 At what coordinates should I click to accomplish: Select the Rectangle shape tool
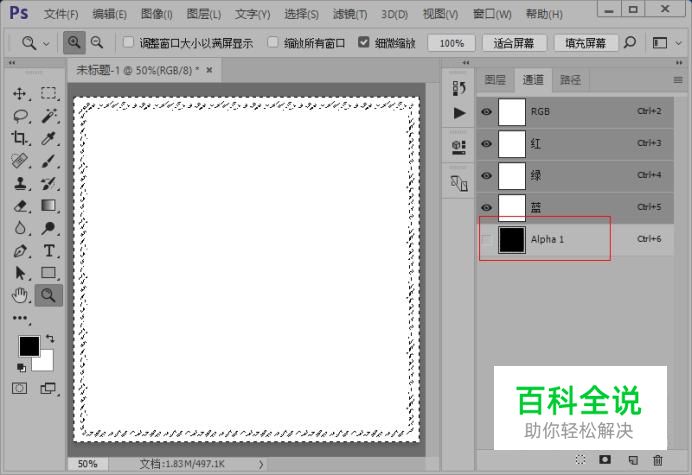[49, 273]
